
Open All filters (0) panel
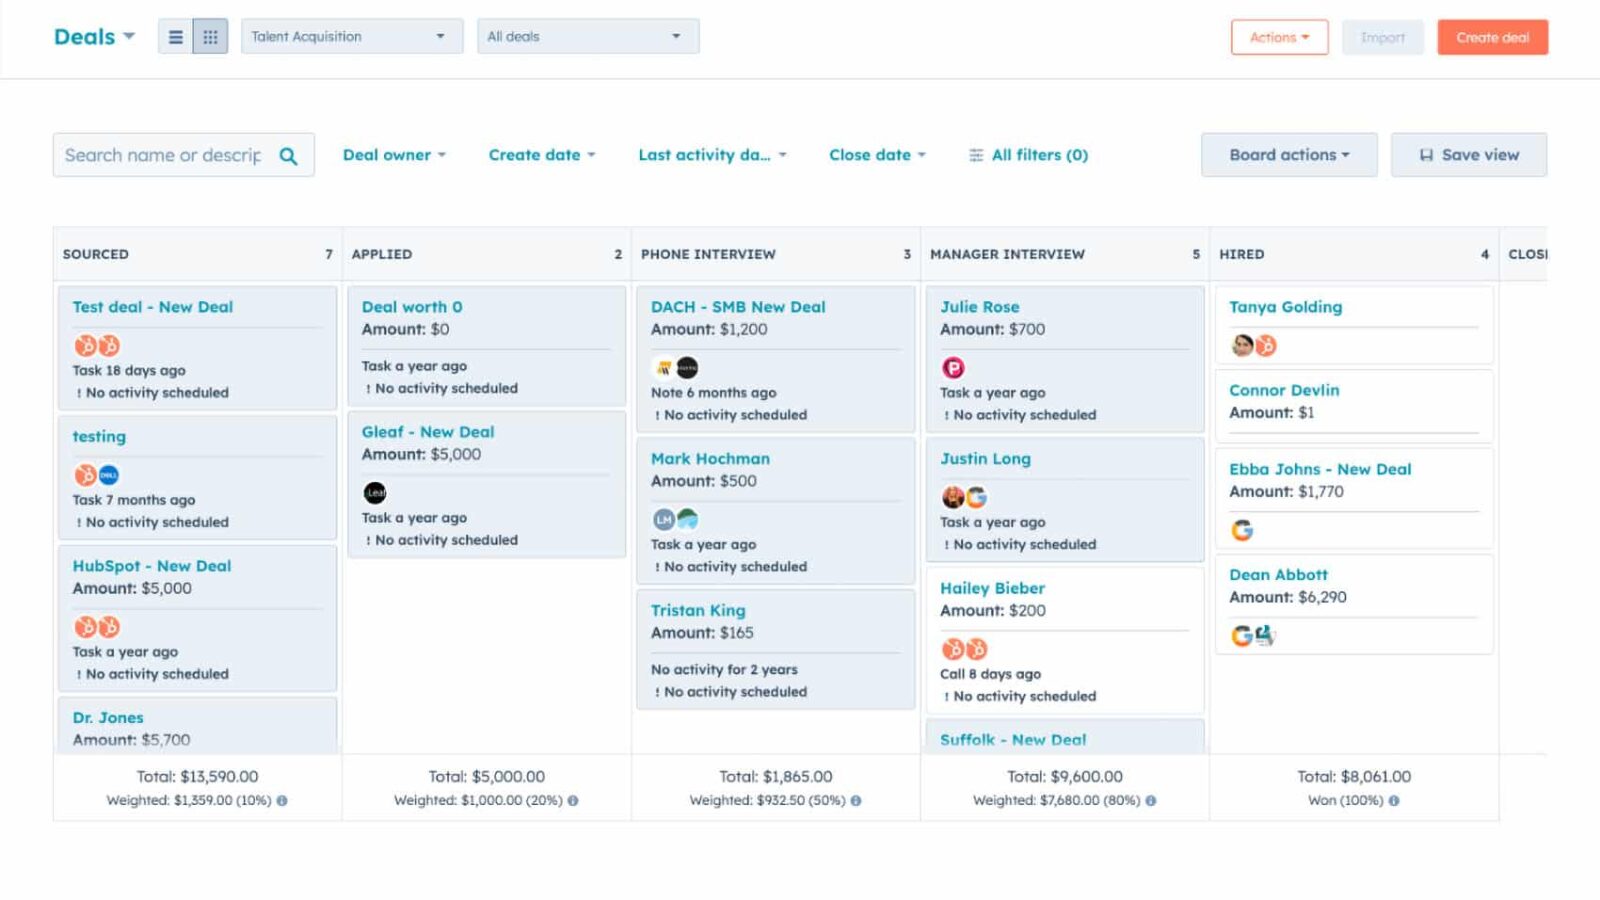point(1029,155)
